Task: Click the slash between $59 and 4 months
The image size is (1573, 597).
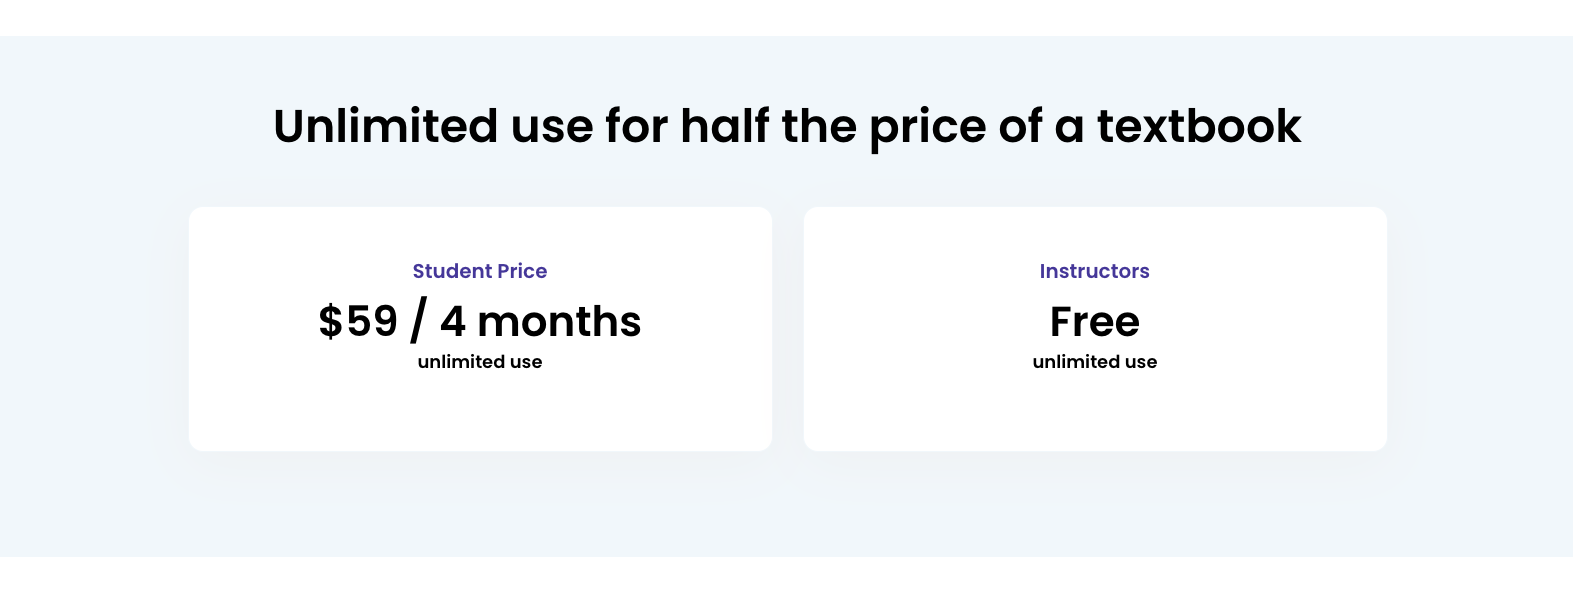Action: pos(418,321)
